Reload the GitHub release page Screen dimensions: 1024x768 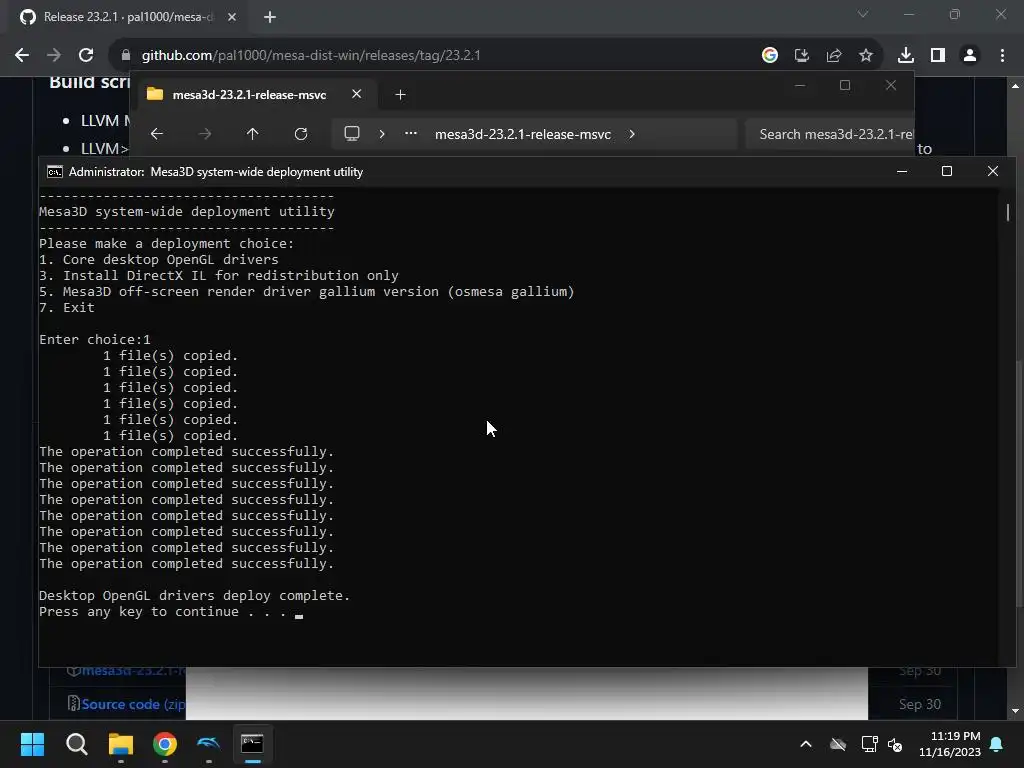click(x=86, y=56)
